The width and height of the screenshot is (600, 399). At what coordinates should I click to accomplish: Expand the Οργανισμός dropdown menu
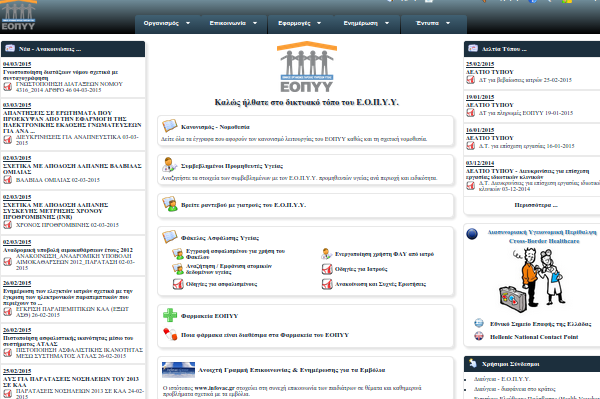(x=166, y=23)
